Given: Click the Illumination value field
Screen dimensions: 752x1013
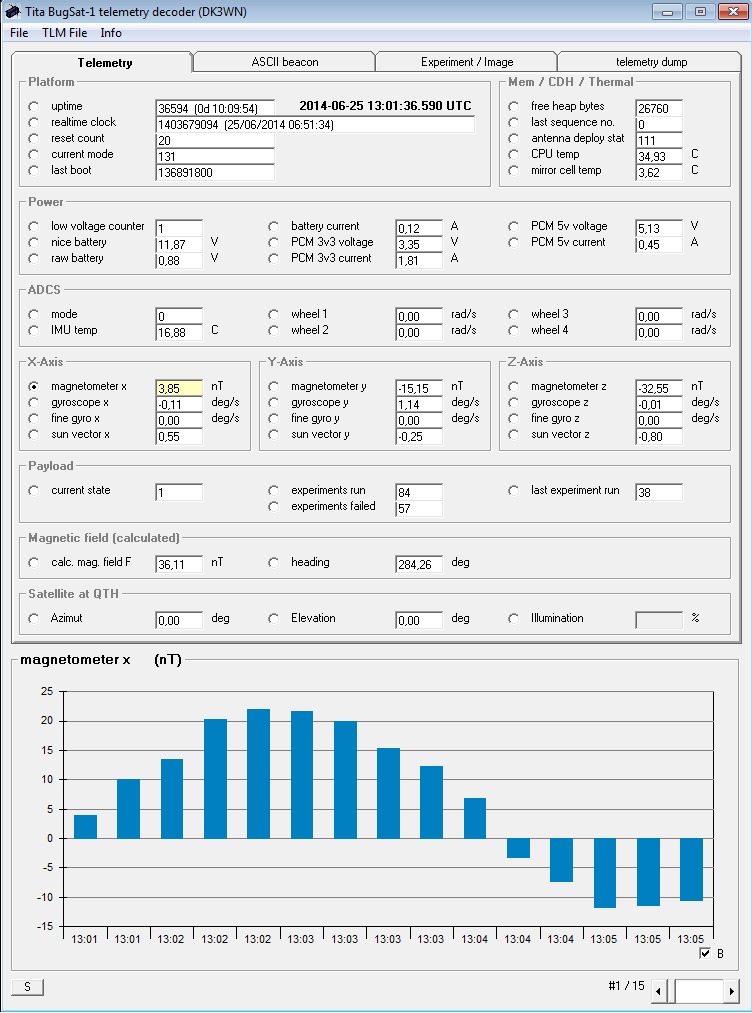Looking at the screenshot, I should (x=659, y=620).
